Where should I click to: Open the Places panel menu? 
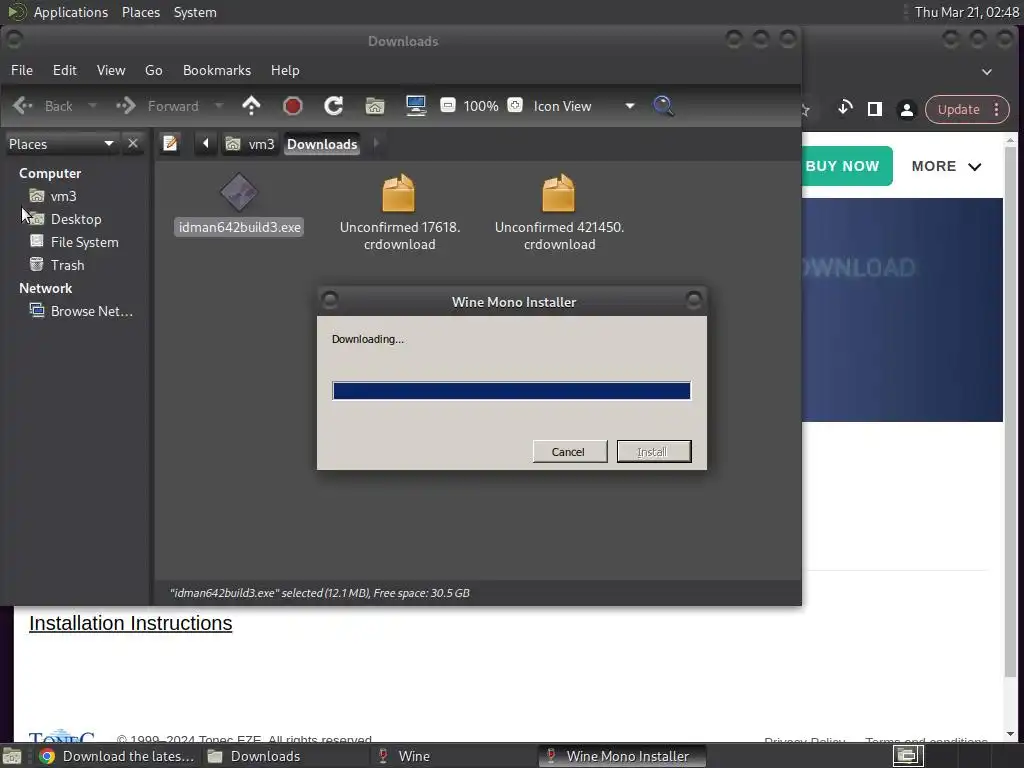(x=141, y=12)
